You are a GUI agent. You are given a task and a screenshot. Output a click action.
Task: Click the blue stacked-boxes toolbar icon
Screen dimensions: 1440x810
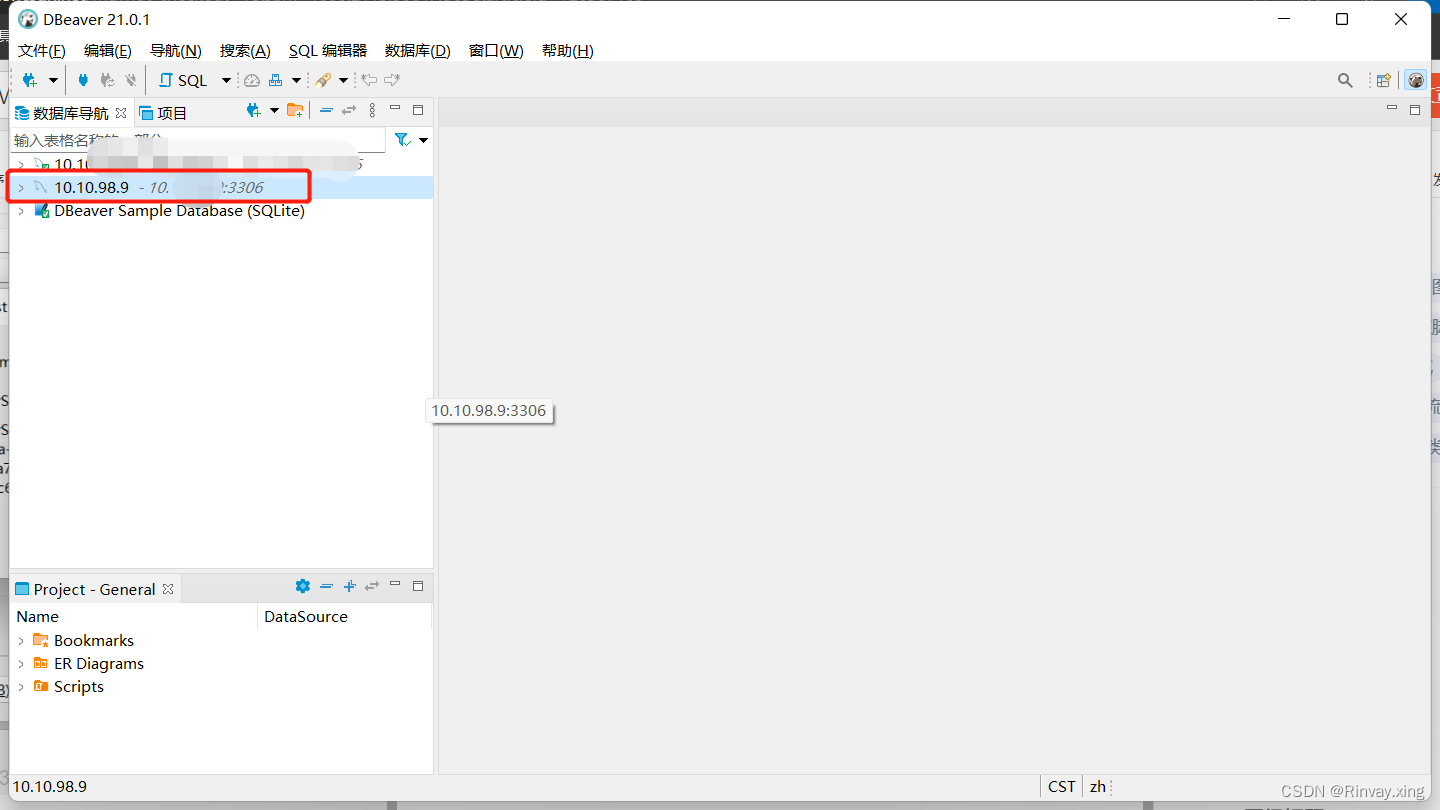275,80
